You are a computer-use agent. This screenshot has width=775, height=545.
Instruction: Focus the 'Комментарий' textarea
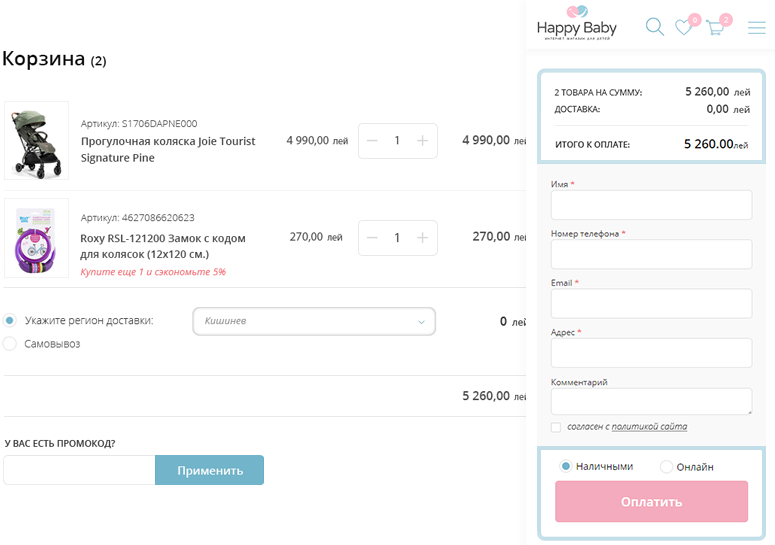click(x=651, y=401)
